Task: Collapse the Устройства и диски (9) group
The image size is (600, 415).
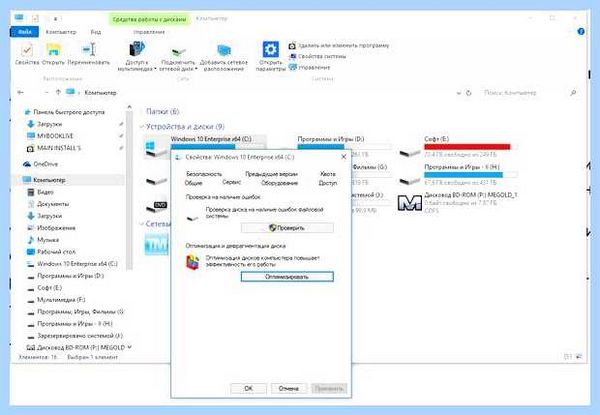Action: 142,126
